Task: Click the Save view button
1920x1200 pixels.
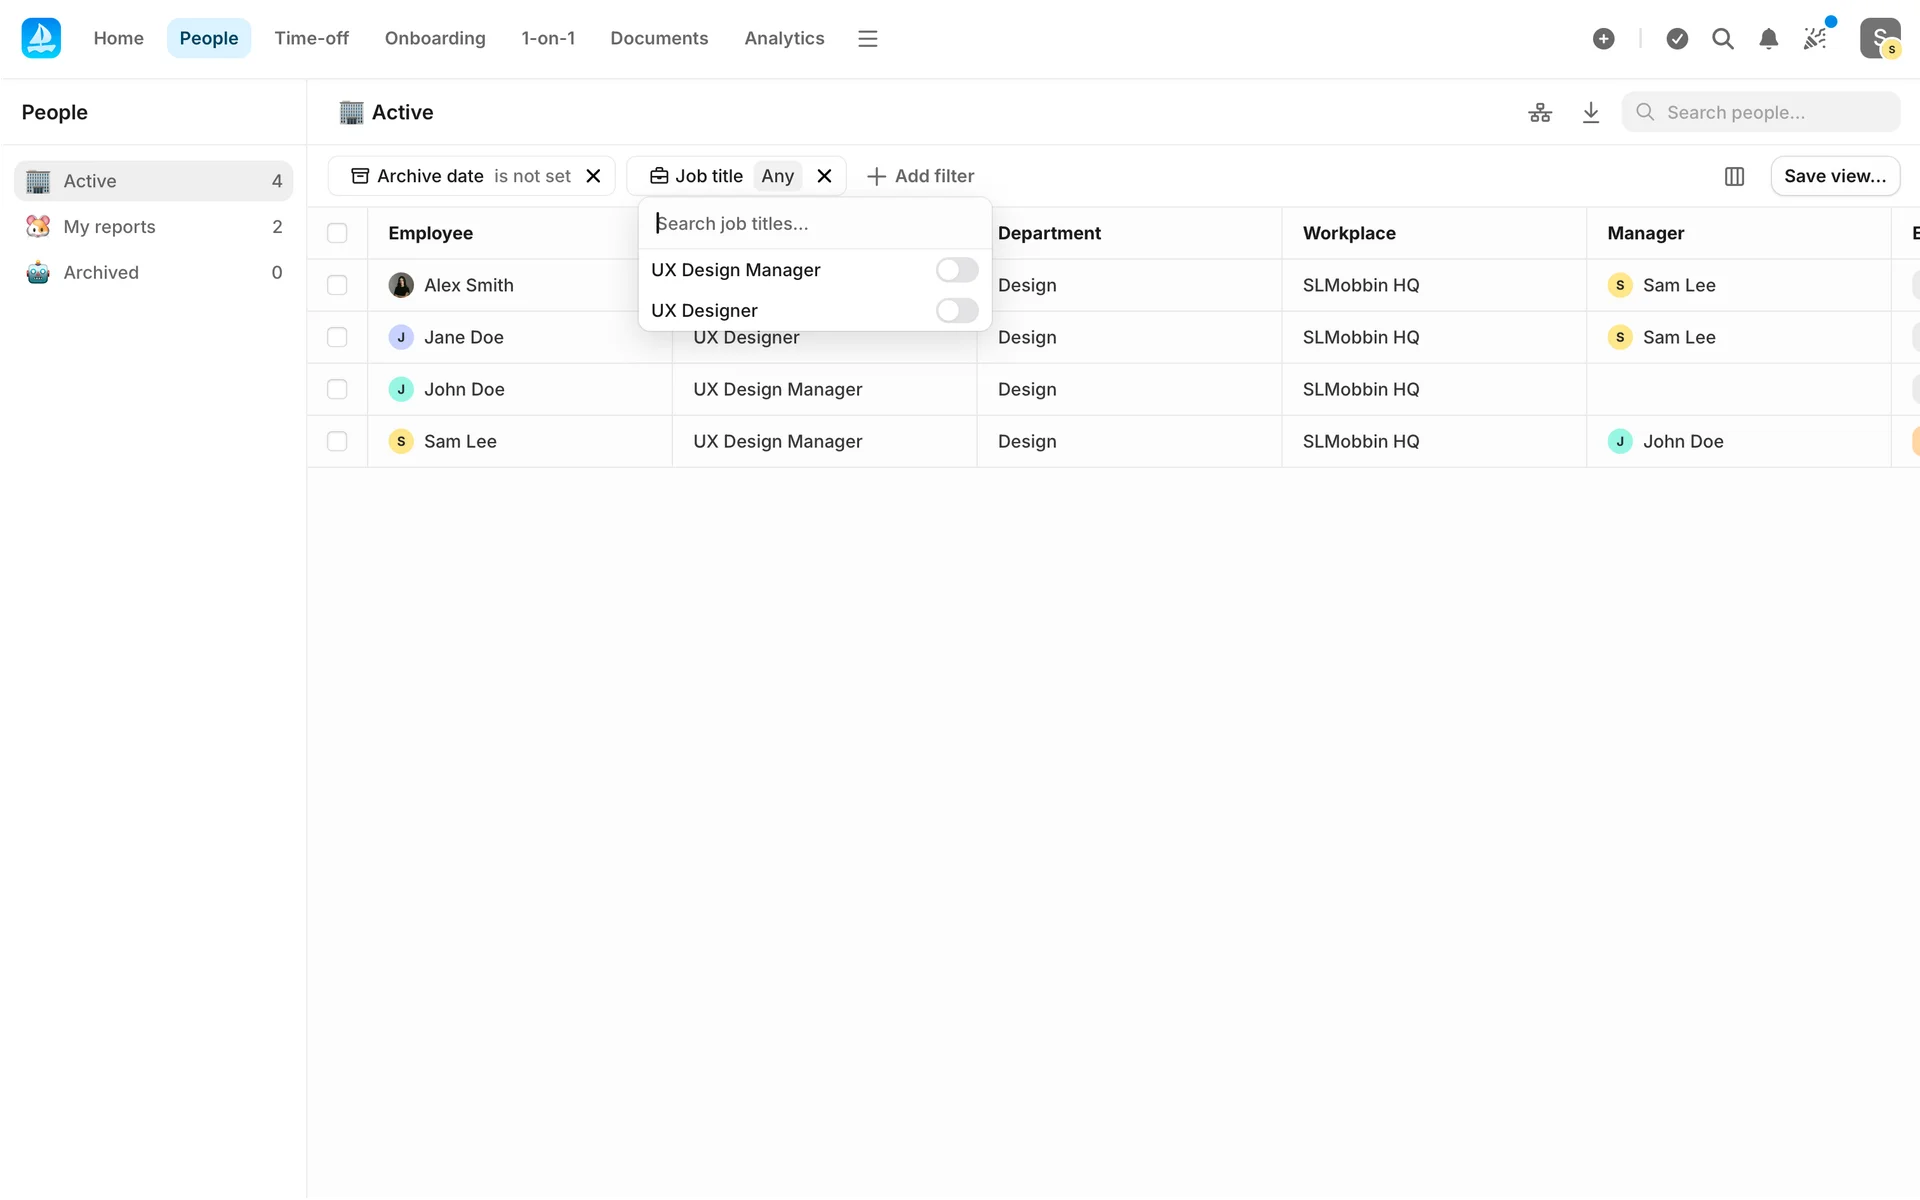Action: click(1834, 176)
